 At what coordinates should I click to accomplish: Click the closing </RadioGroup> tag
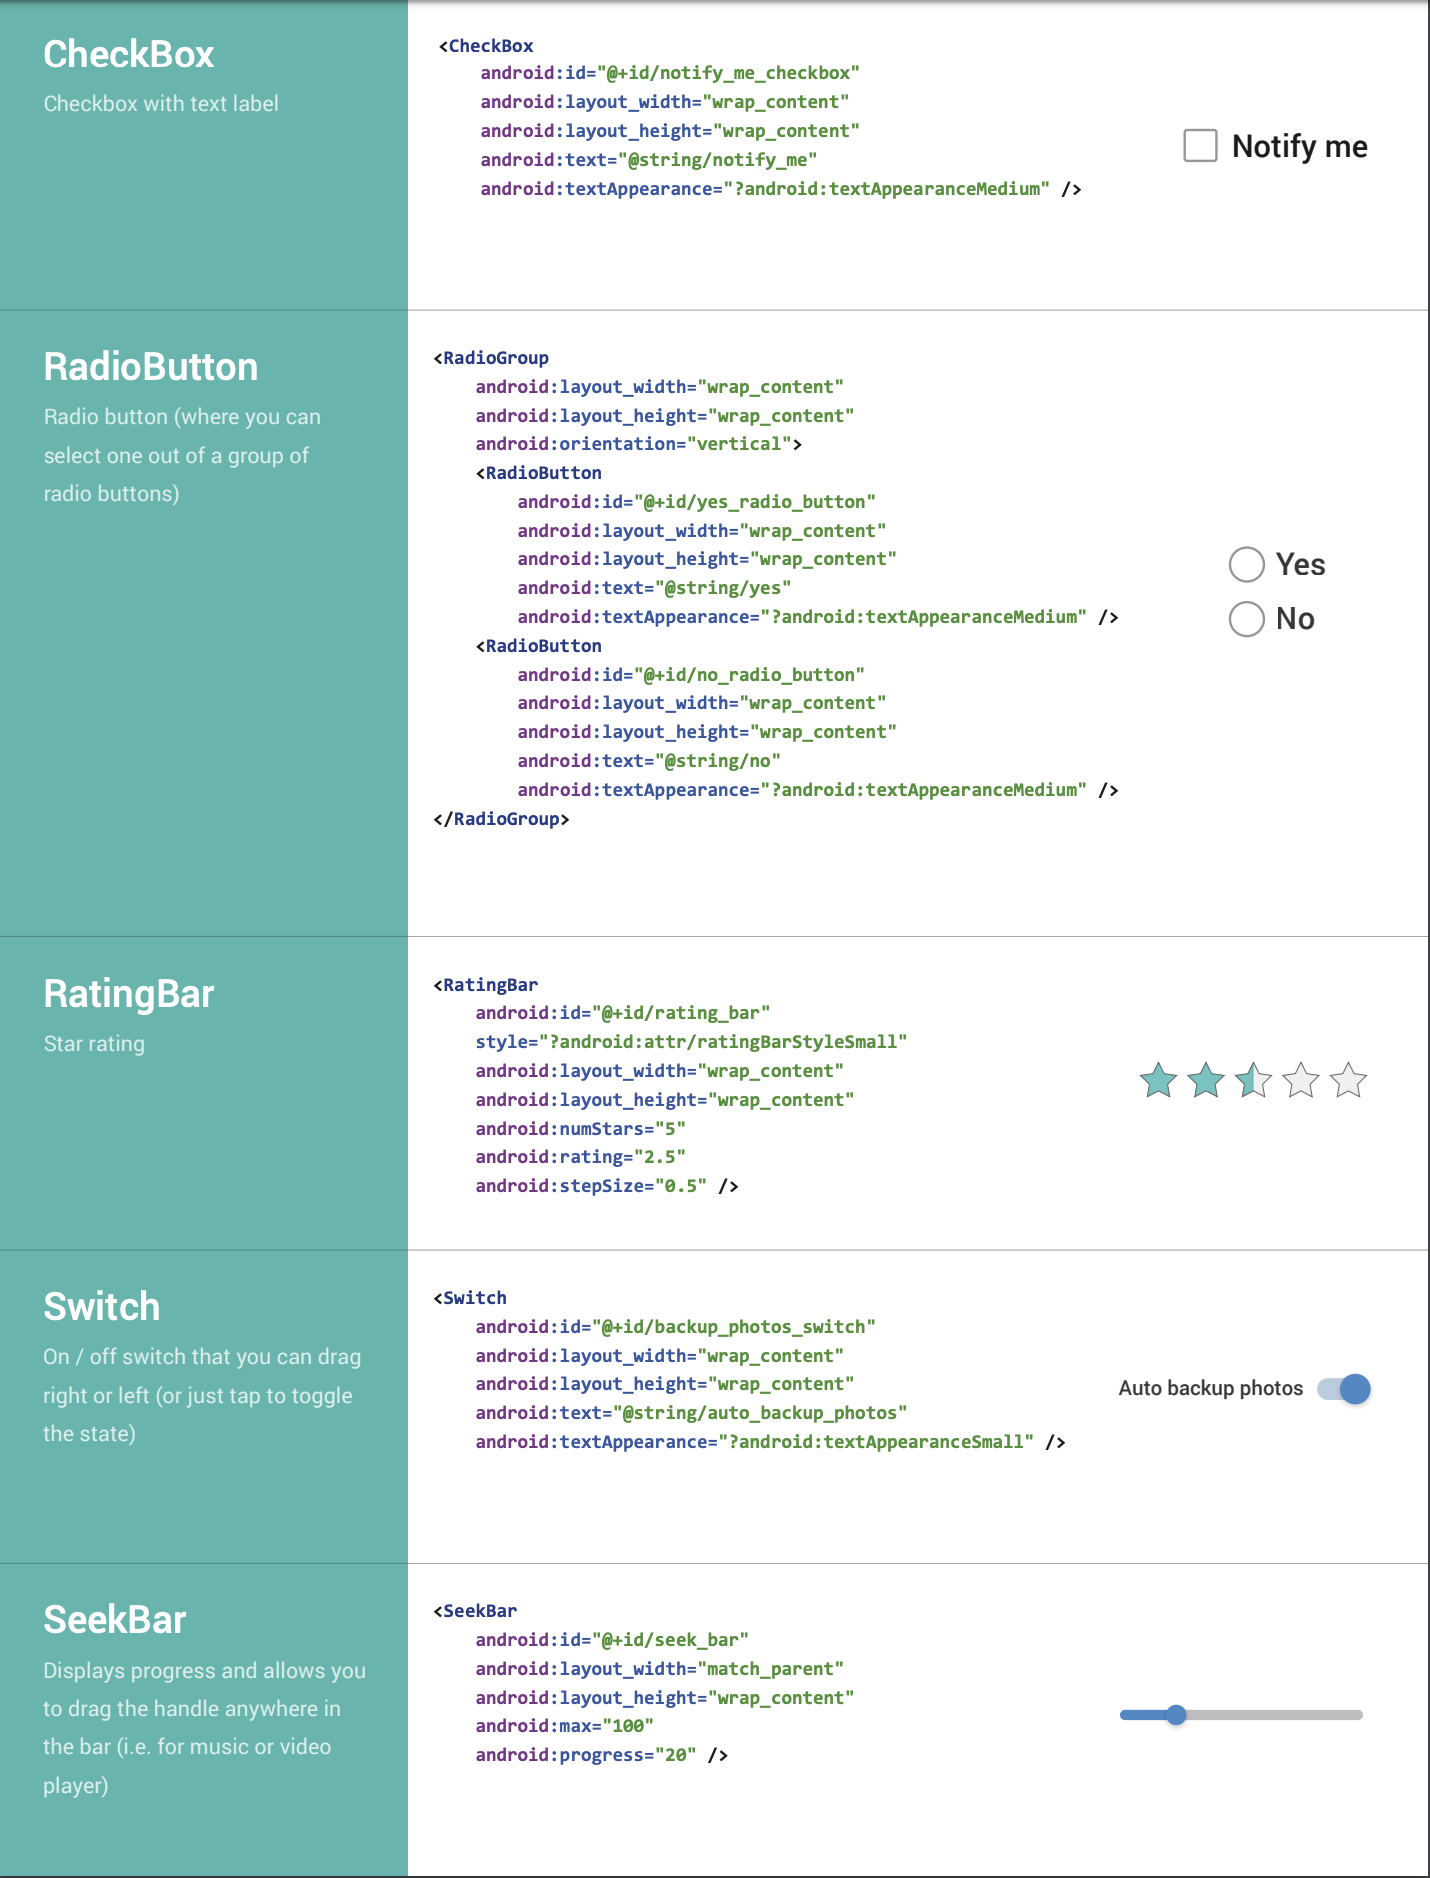click(x=501, y=819)
